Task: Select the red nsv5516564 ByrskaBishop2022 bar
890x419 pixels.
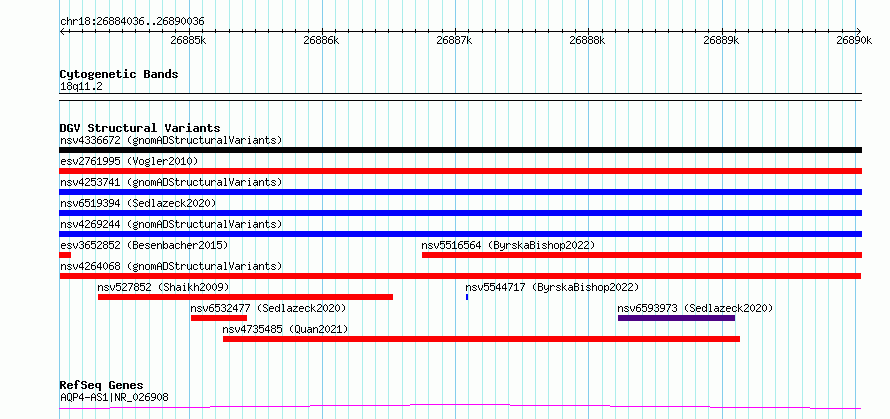Action: pos(642,255)
